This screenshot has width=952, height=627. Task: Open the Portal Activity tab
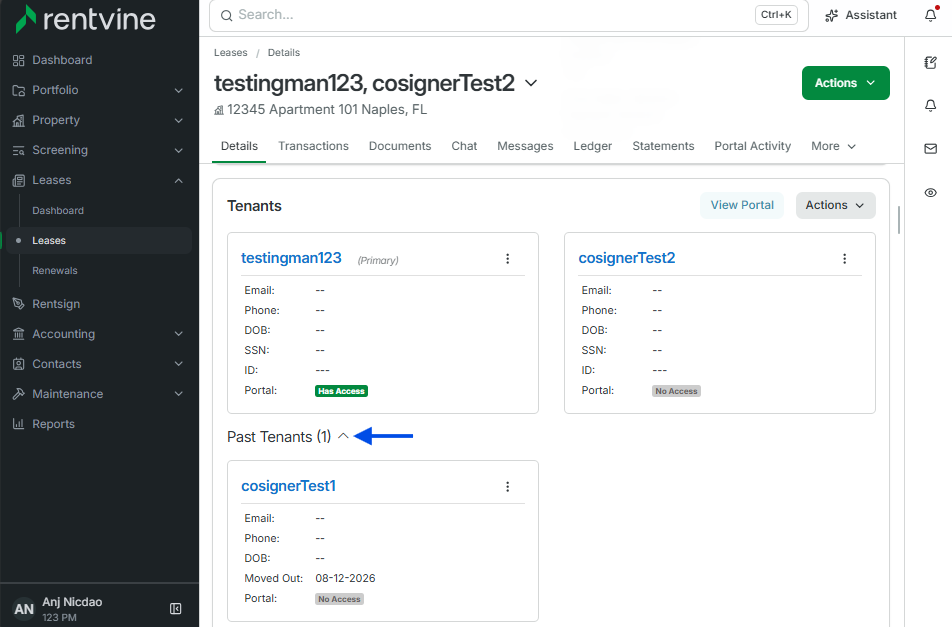753,146
